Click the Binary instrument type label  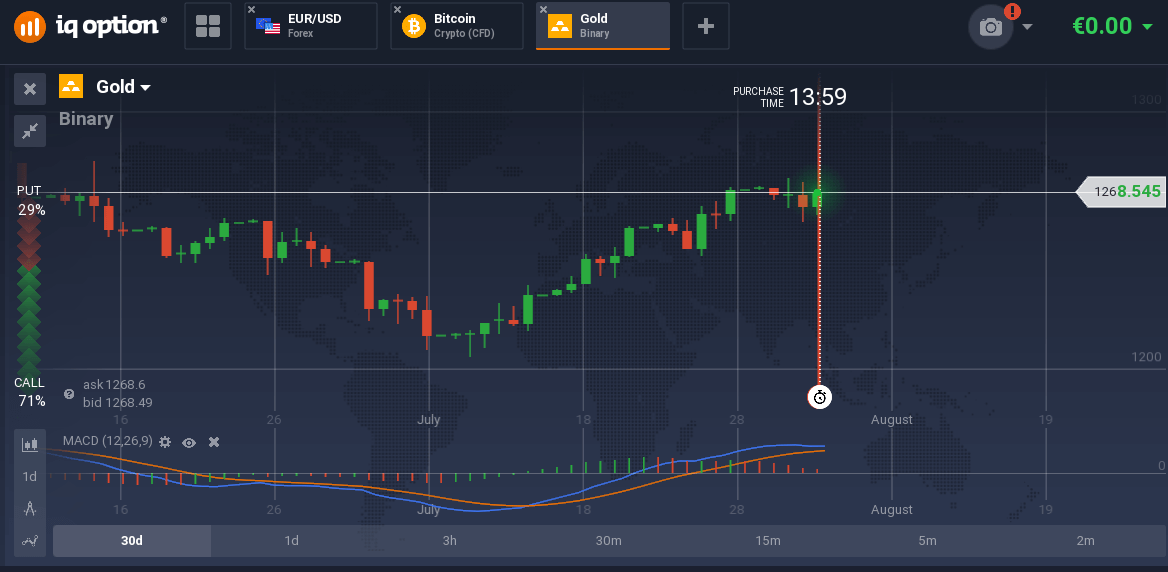[x=86, y=119]
